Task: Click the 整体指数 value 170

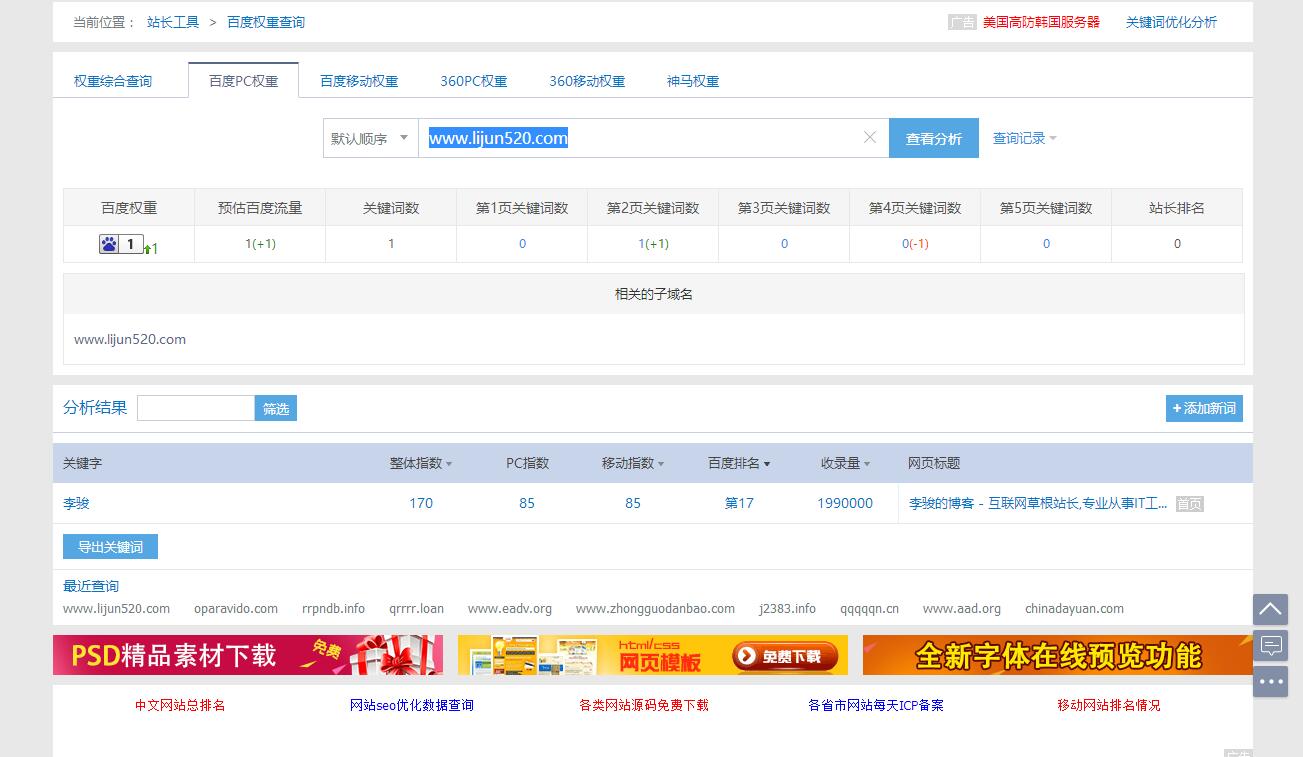Action: [421, 504]
